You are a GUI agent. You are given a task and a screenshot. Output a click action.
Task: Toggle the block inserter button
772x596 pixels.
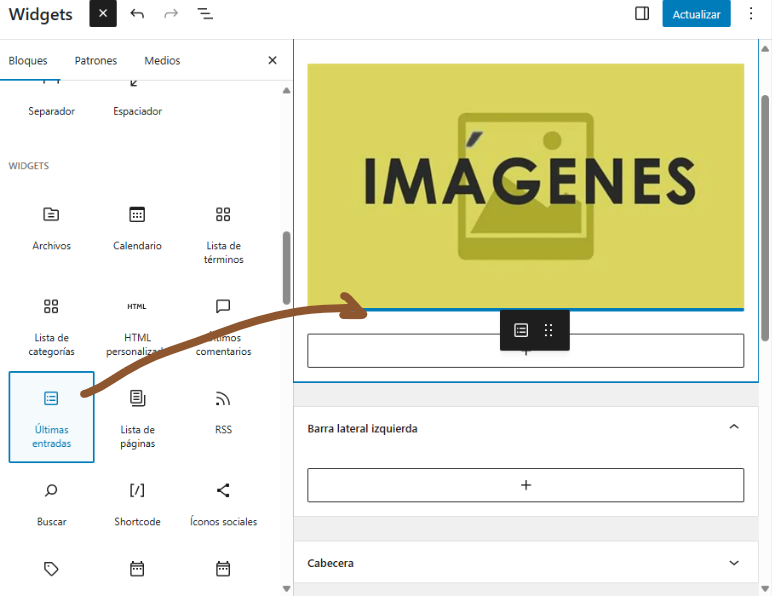click(103, 14)
